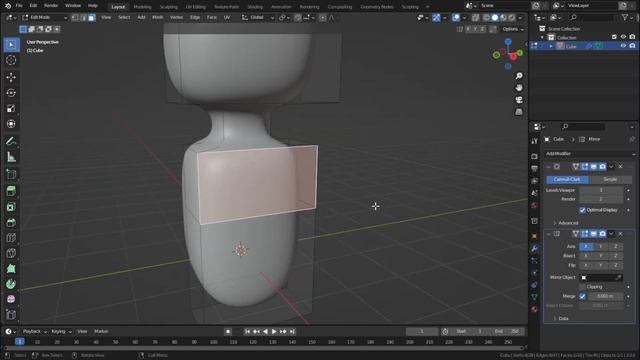Select the Rotate tool in the toolbar

point(11,93)
